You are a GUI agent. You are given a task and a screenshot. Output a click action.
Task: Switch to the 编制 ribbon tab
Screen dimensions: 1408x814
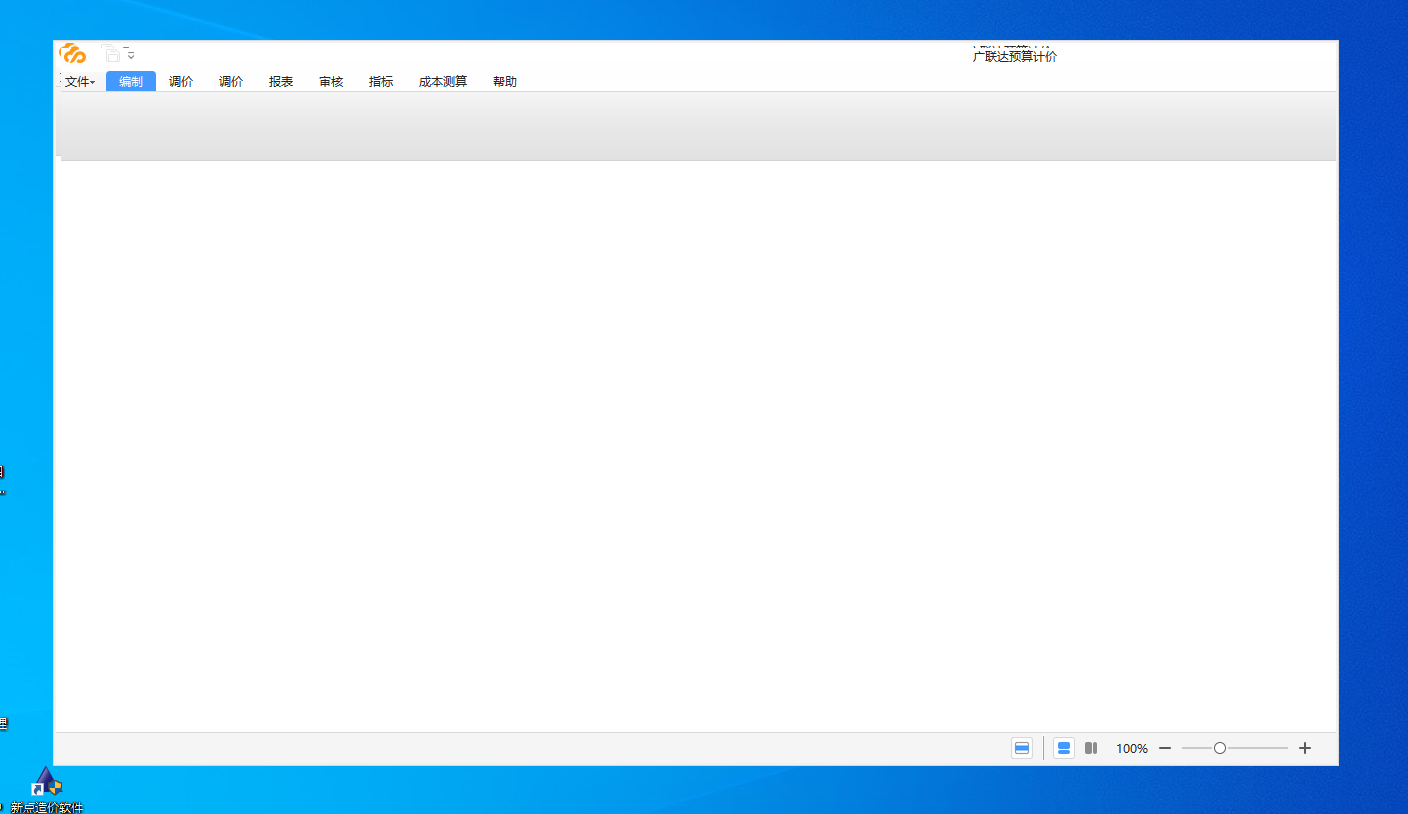(131, 82)
